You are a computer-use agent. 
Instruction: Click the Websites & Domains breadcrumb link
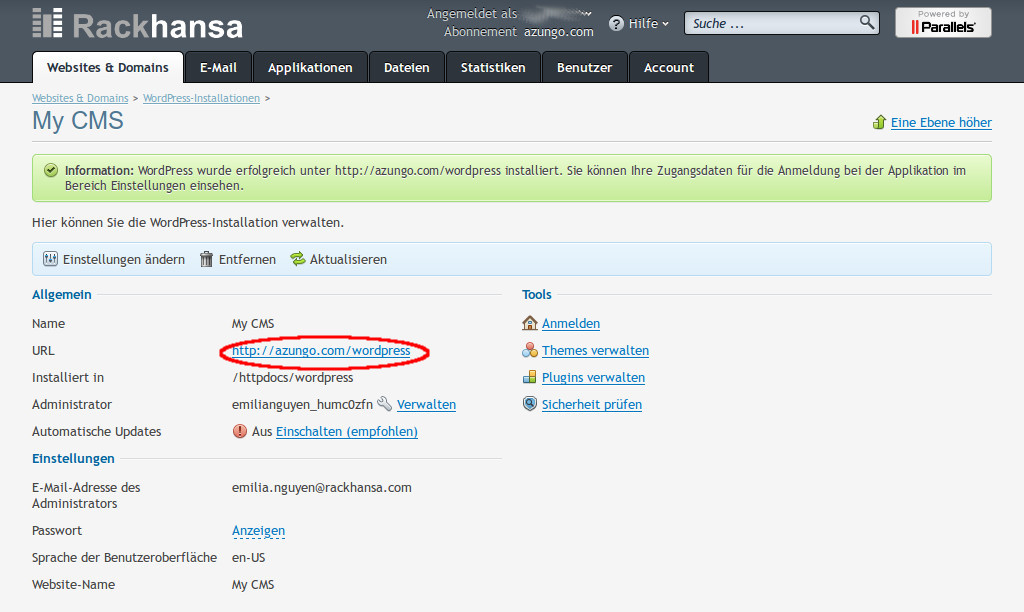pos(80,98)
